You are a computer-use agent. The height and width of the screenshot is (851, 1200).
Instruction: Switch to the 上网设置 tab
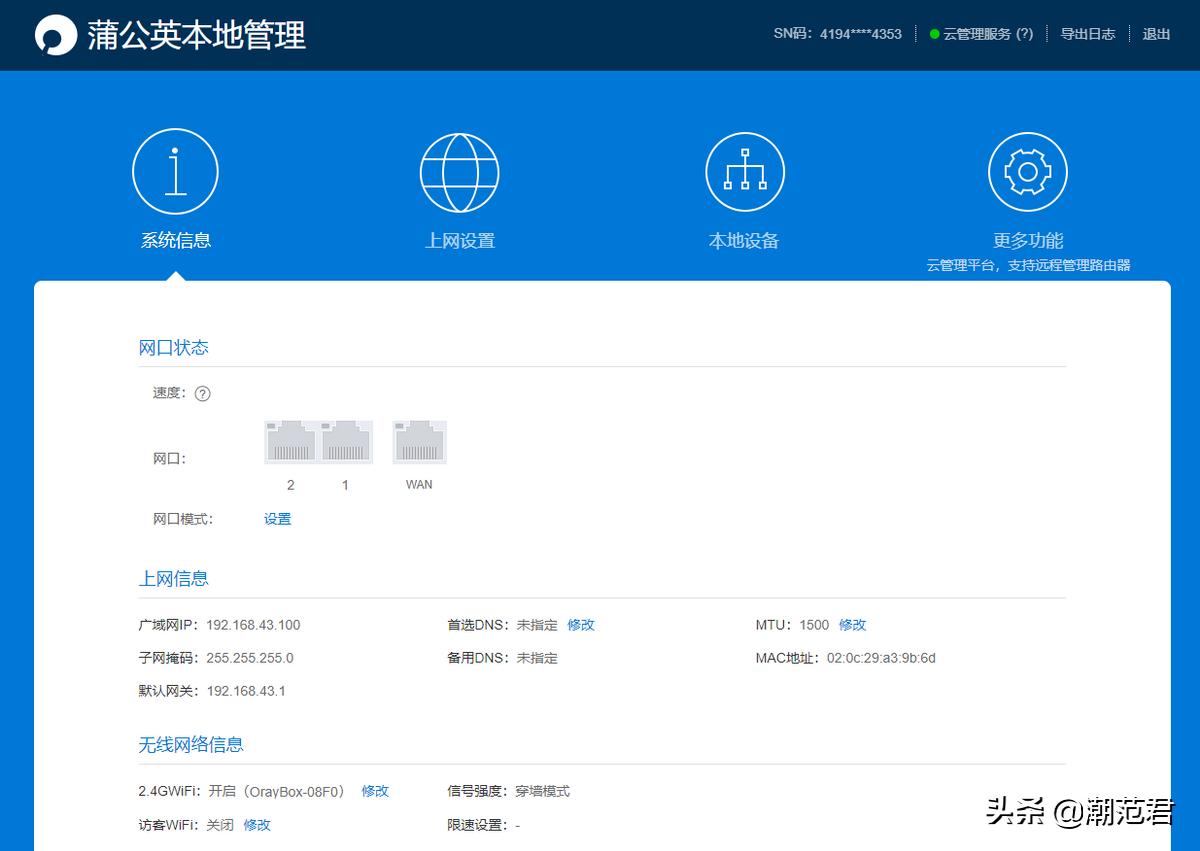click(459, 240)
